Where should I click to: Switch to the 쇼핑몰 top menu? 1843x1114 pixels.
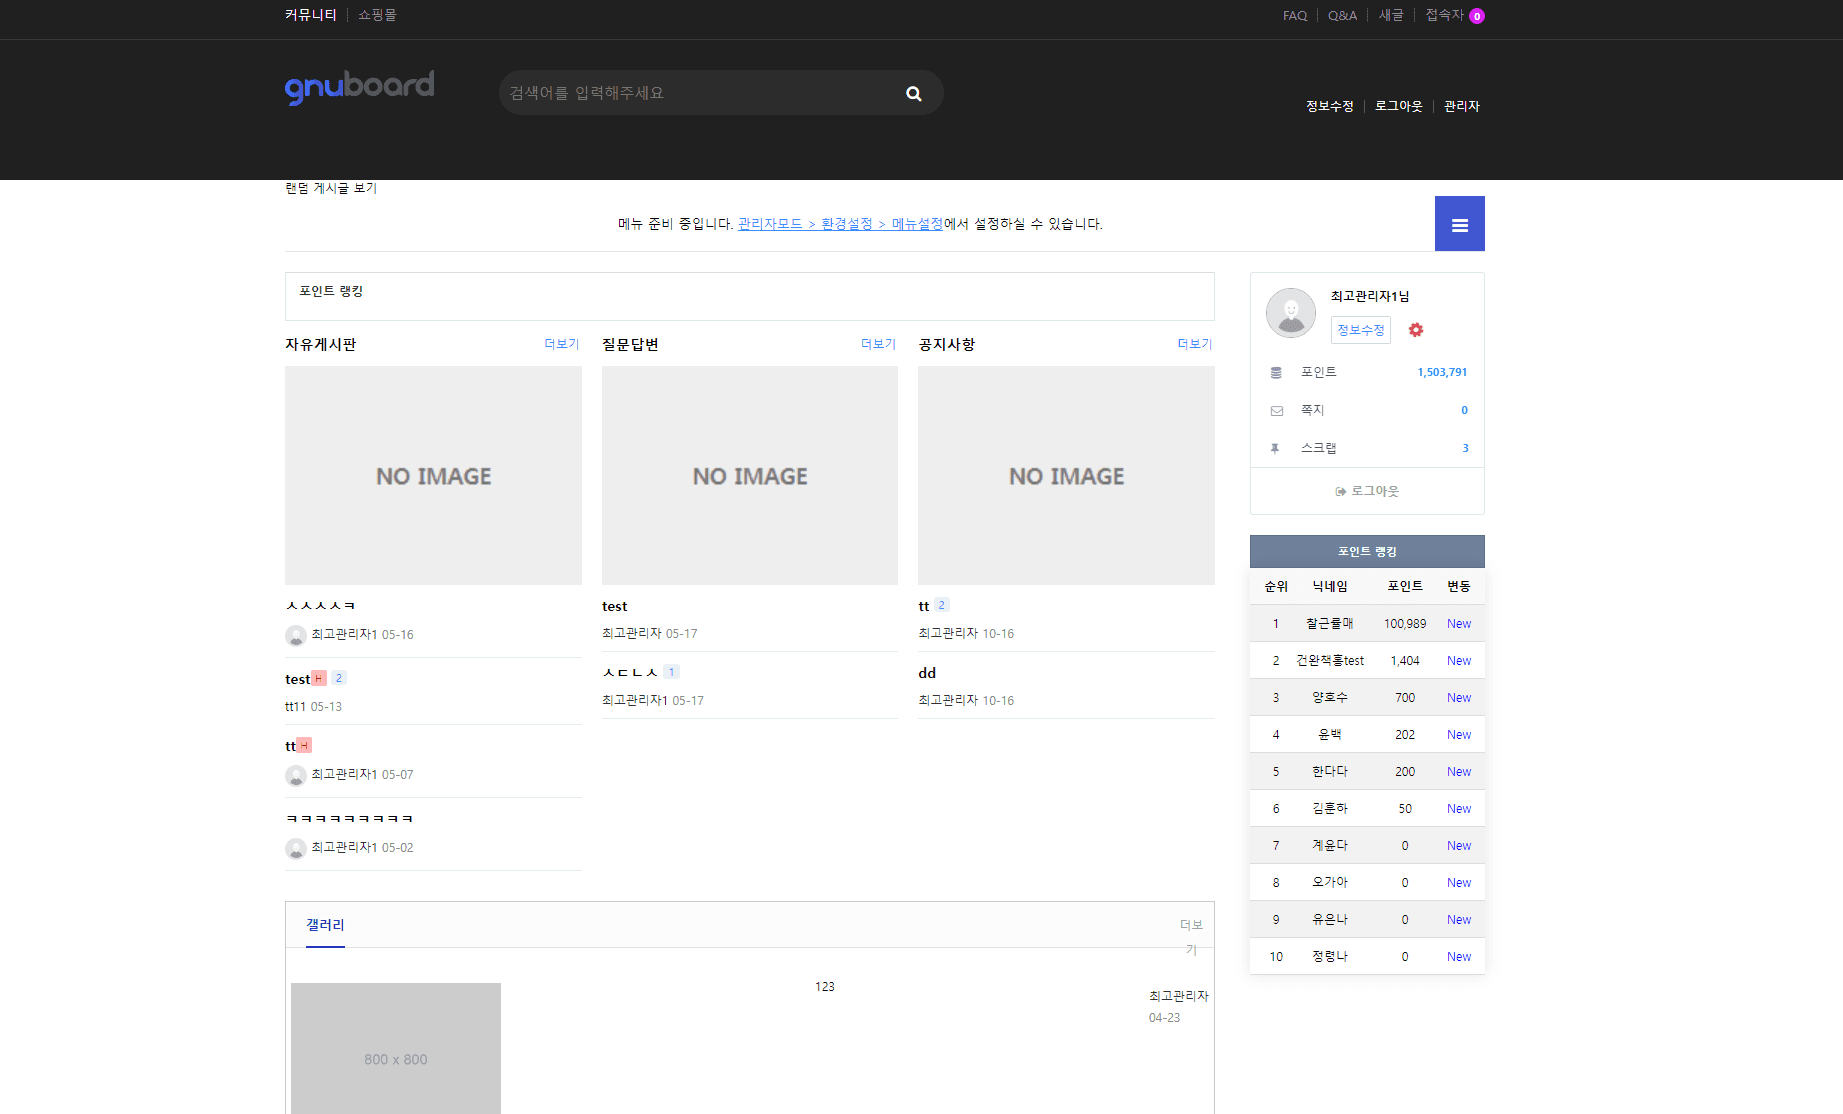pos(377,15)
